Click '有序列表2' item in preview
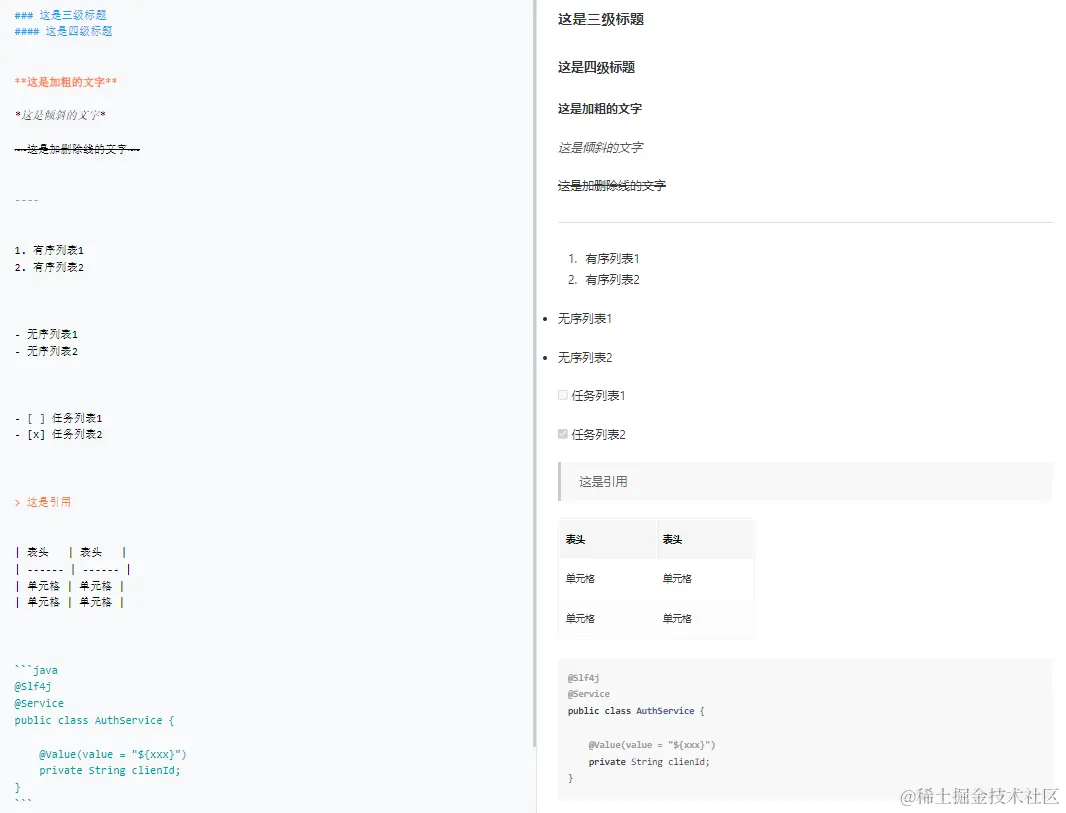The width and height of the screenshot is (1066, 813). click(612, 280)
